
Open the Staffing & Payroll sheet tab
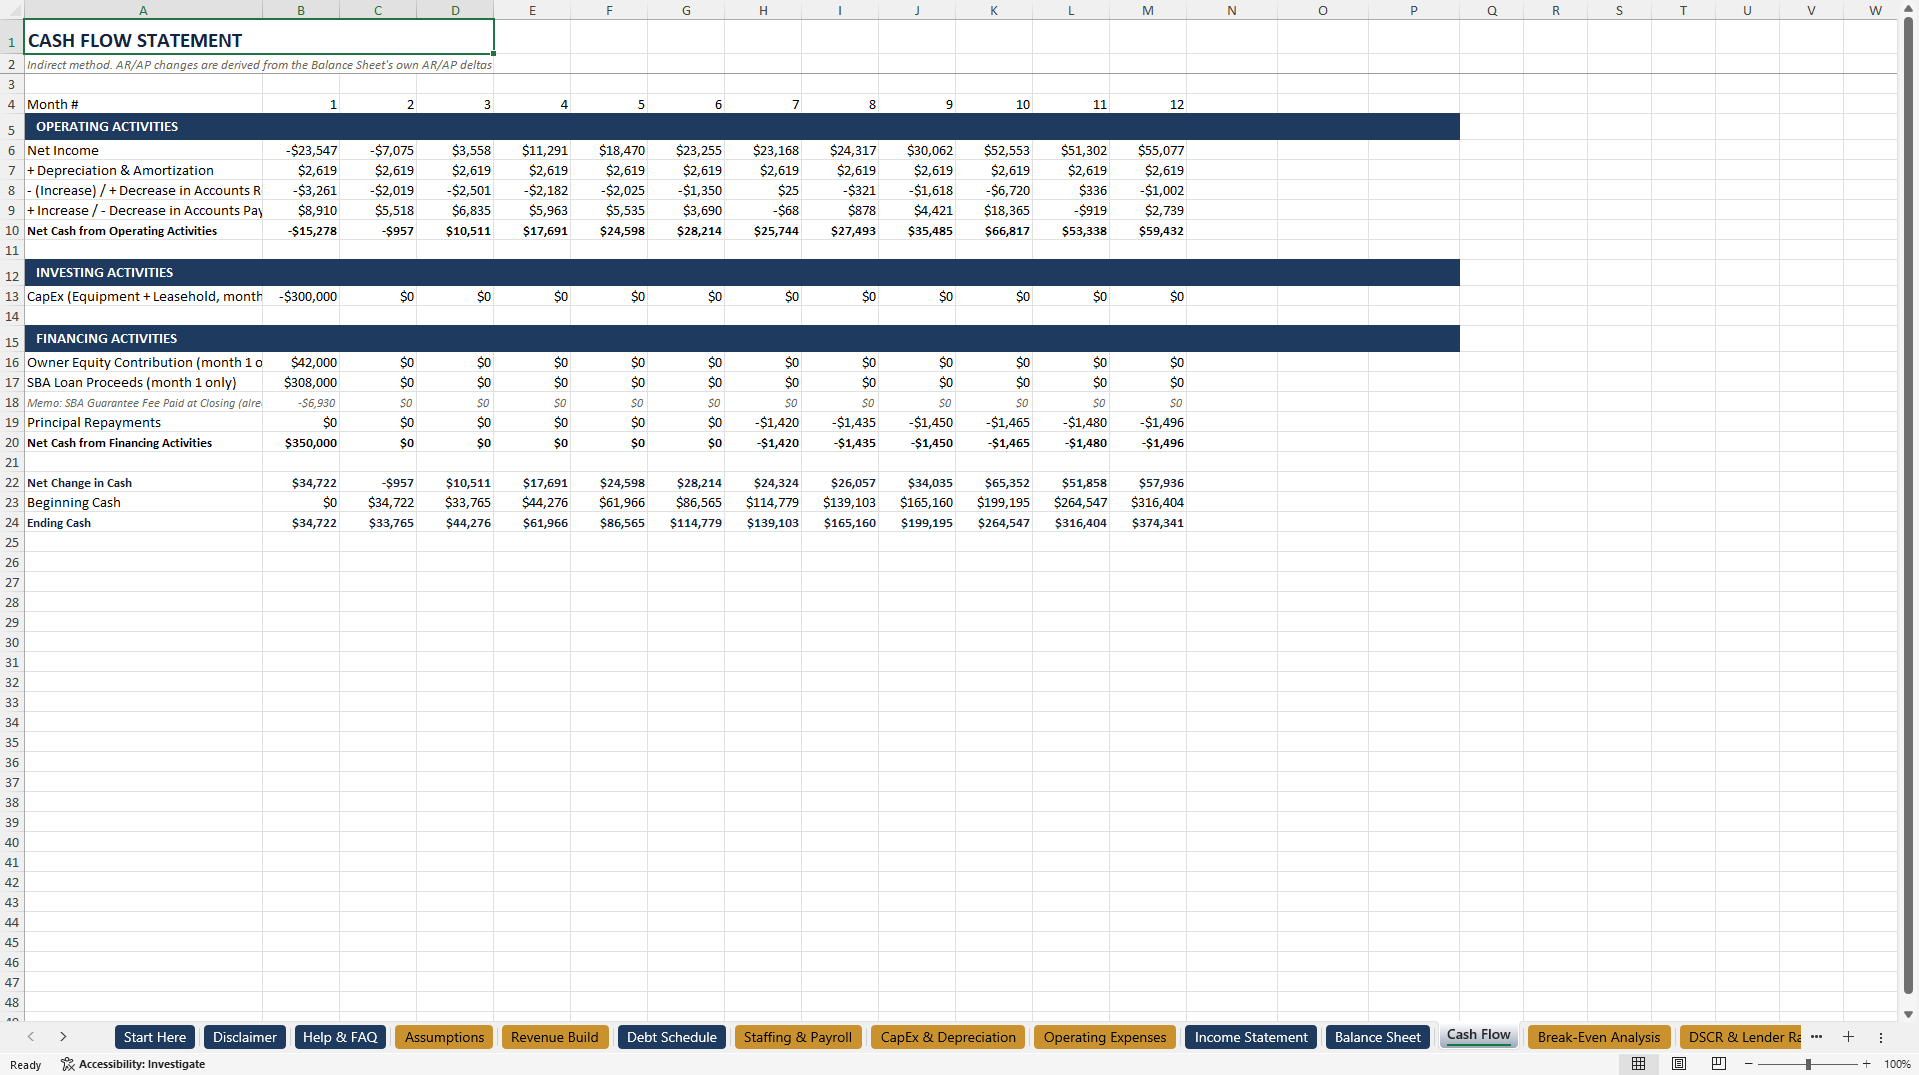pos(798,1037)
